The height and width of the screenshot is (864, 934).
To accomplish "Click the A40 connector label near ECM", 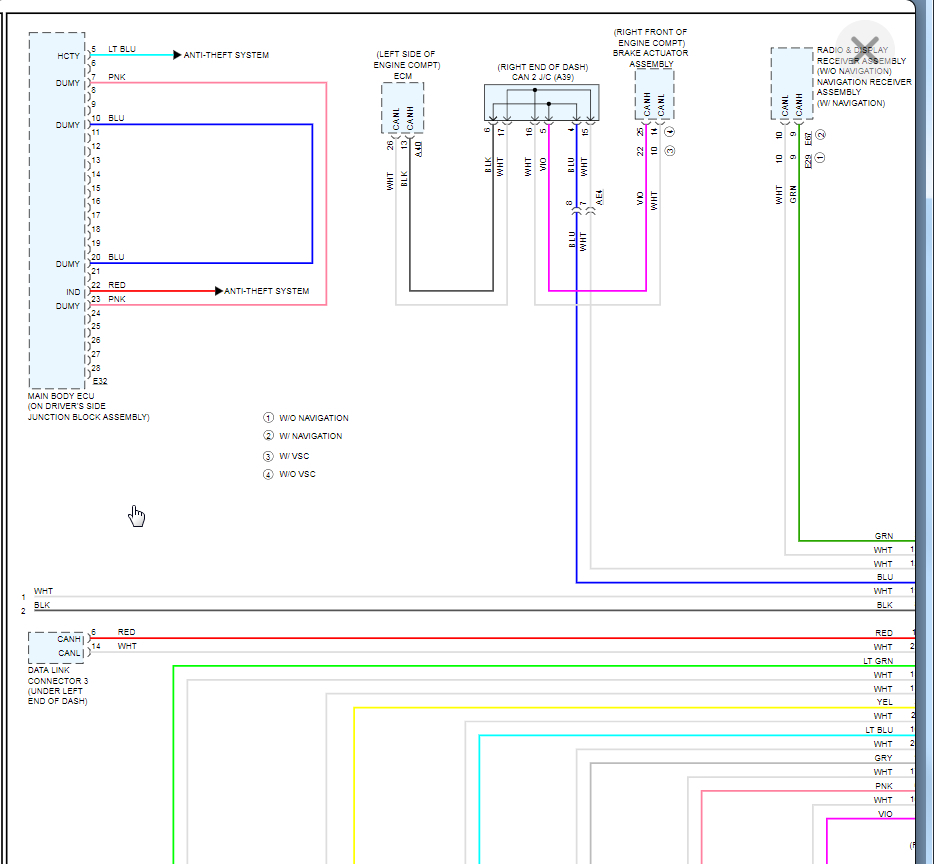I will pyautogui.click(x=418, y=148).
